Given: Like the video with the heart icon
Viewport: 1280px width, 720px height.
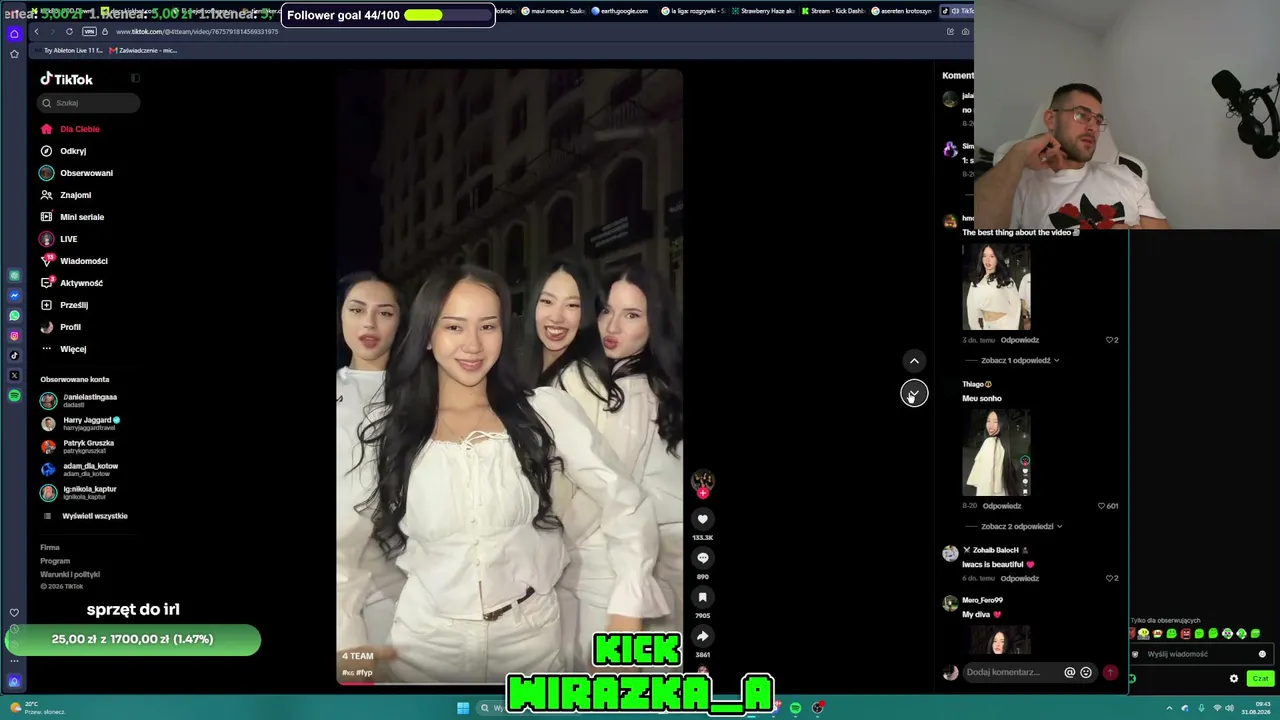Looking at the screenshot, I should pos(703,519).
